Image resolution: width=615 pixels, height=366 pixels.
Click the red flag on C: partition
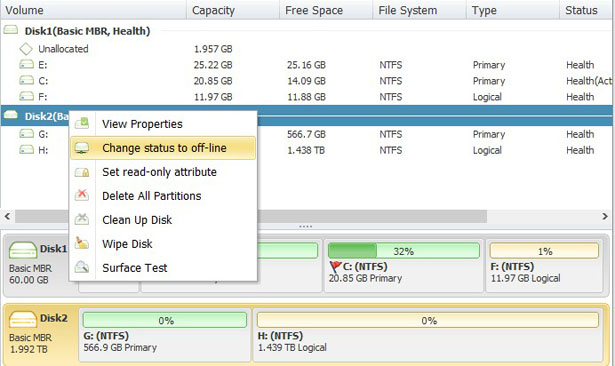click(x=335, y=267)
